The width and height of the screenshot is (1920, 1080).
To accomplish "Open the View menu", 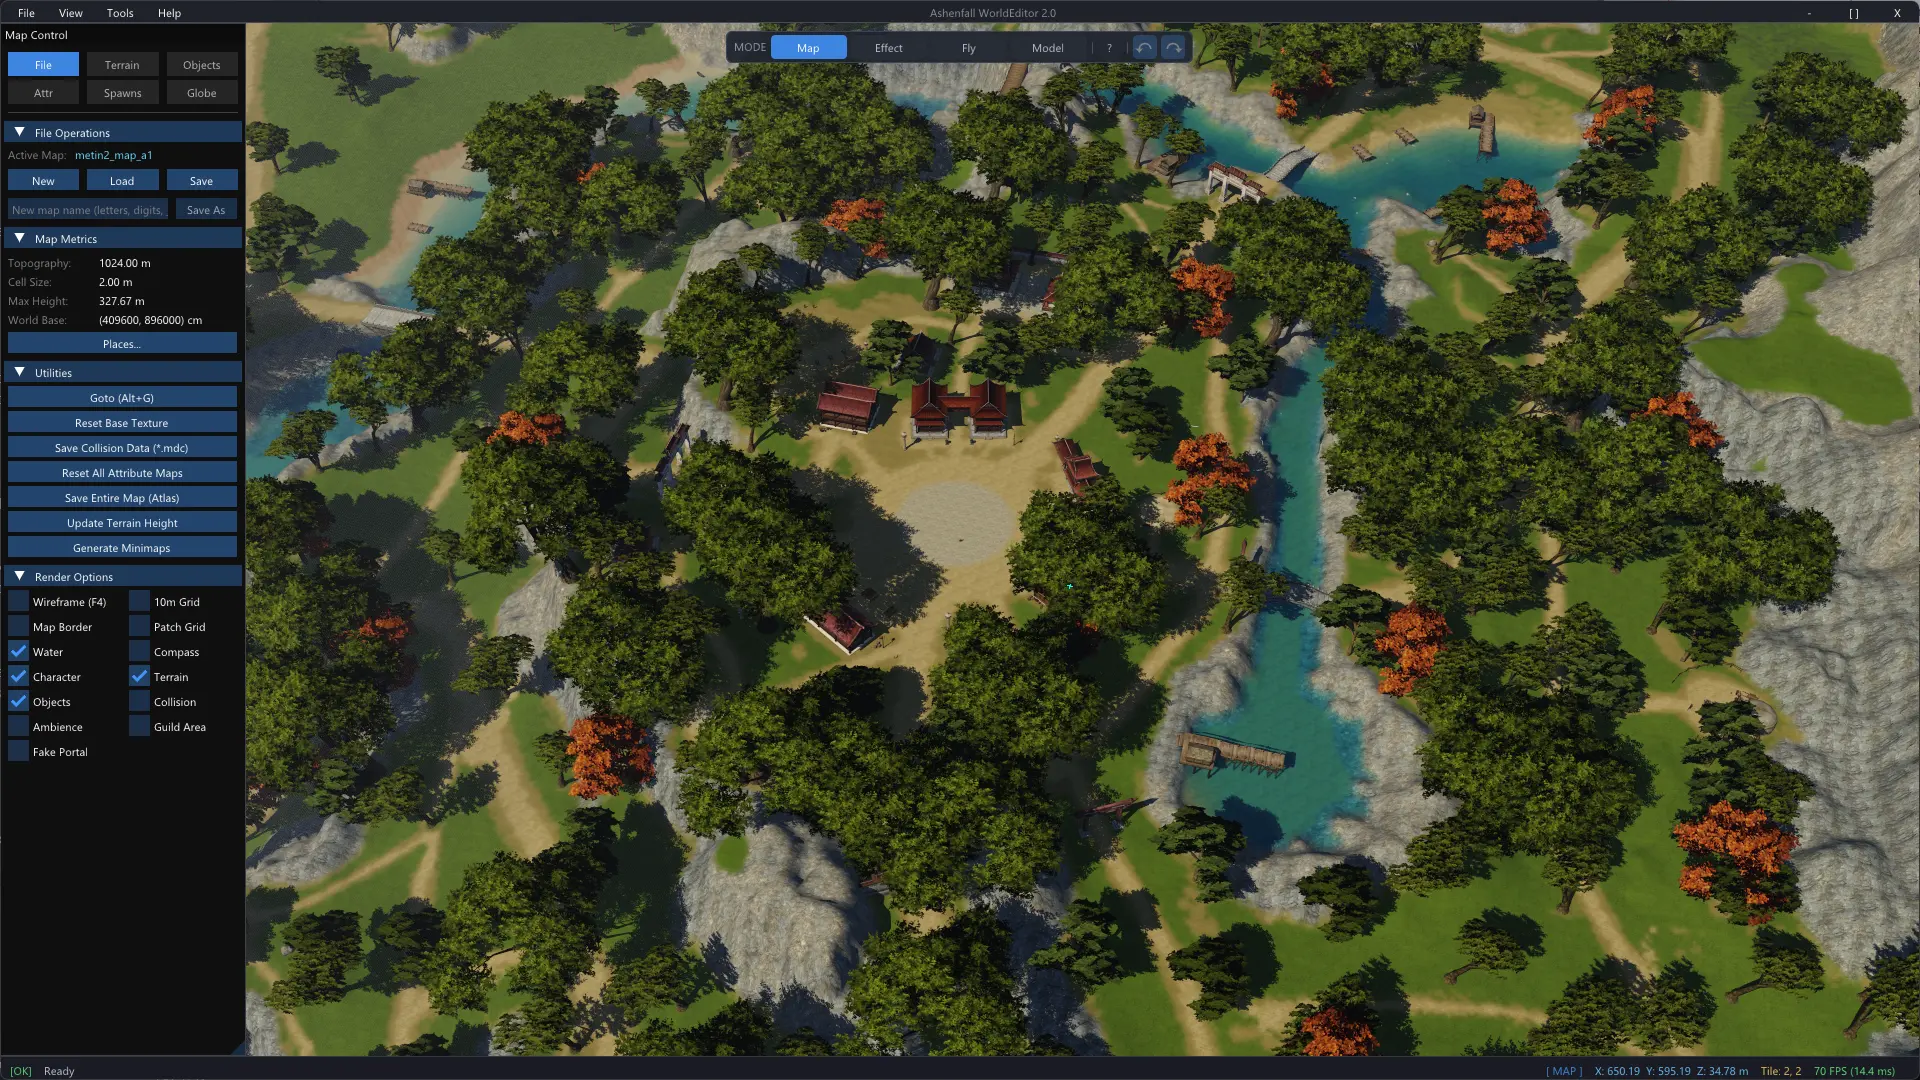I will (x=70, y=13).
